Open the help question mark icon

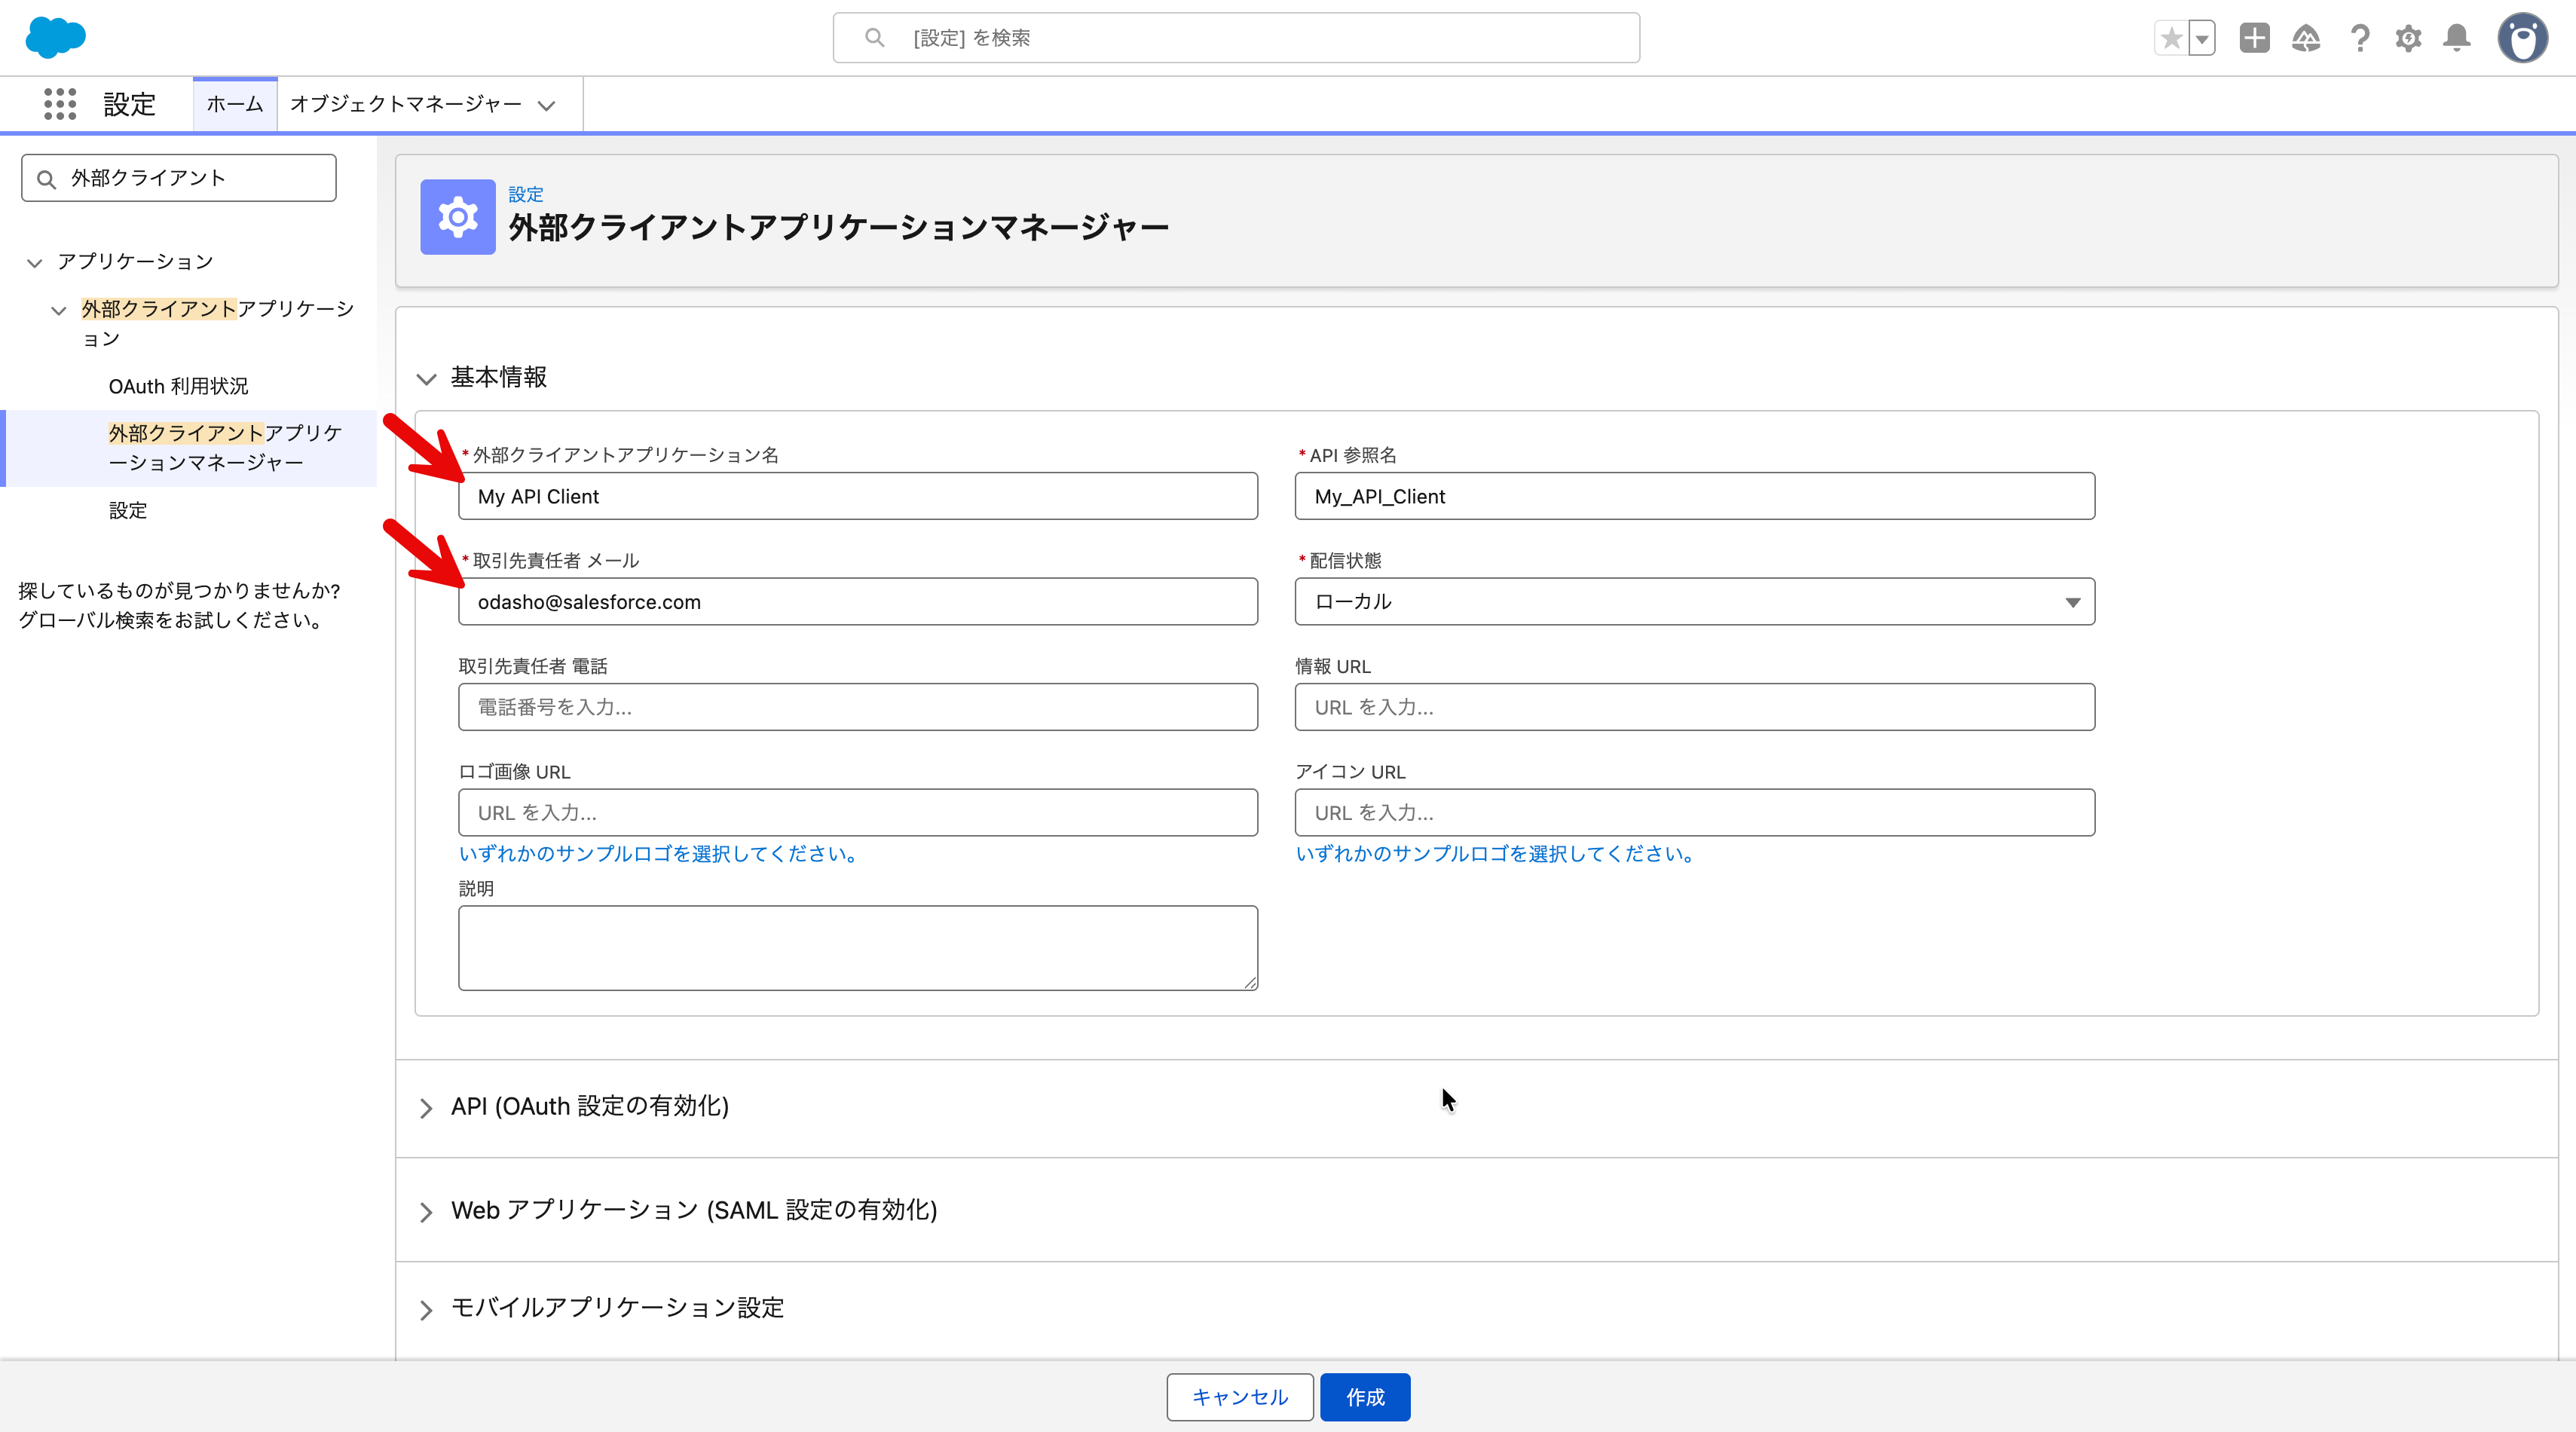tap(2360, 39)
